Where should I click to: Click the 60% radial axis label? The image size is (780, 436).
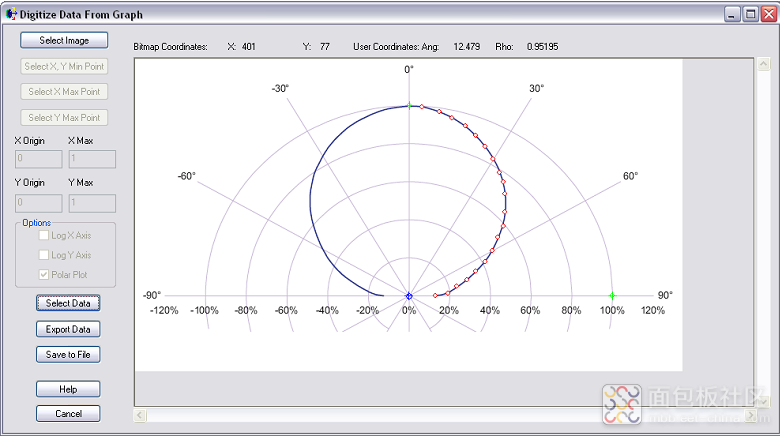530,311
